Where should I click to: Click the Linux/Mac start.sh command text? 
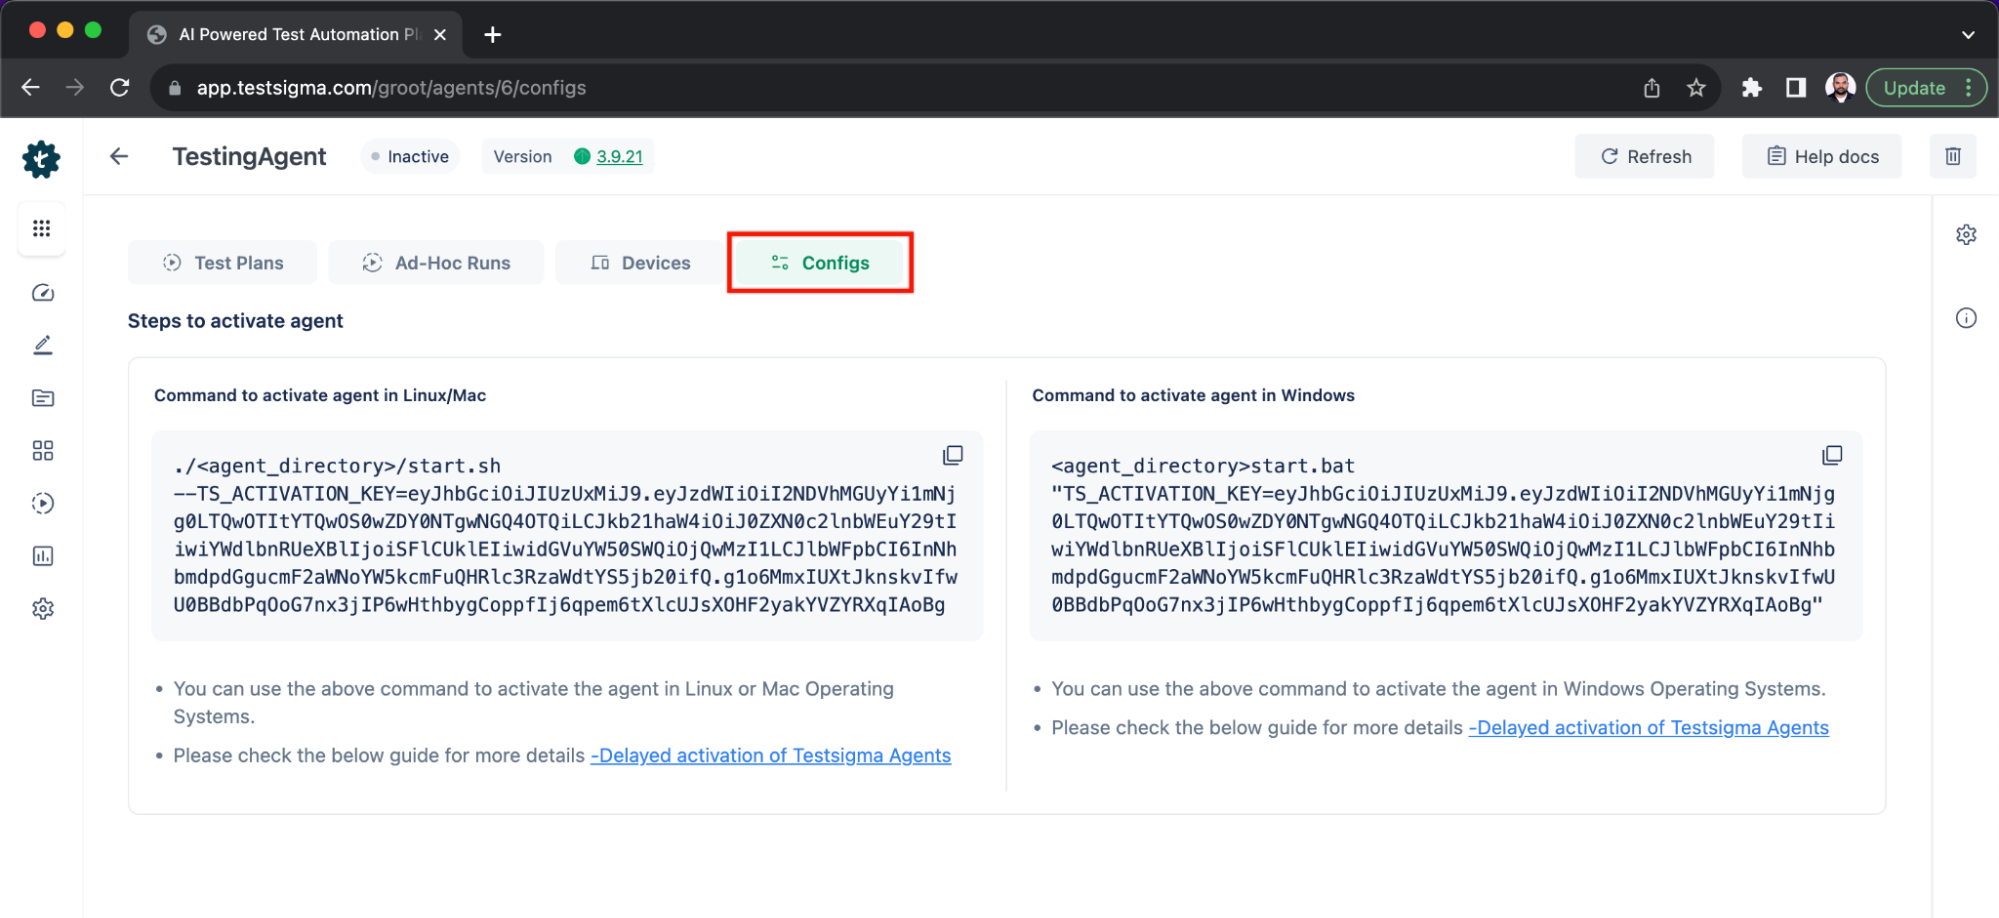566,535
